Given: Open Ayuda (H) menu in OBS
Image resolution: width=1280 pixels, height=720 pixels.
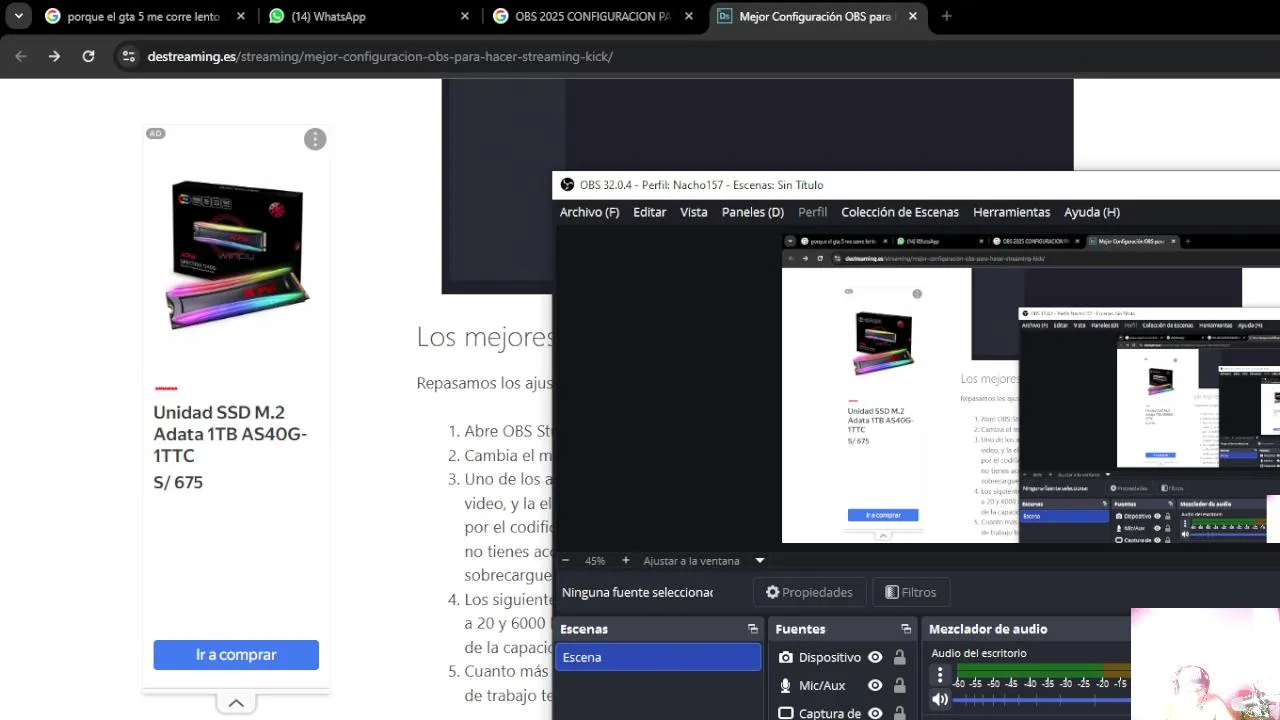Looking at the screenshot, I should [1092, 212].
